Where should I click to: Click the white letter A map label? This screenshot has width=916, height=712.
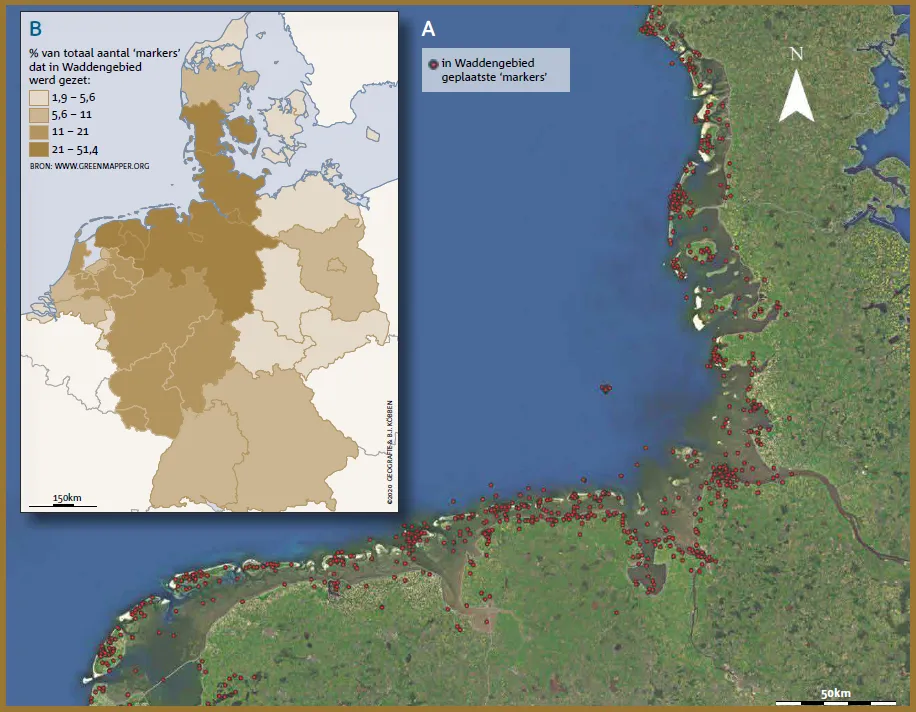428,29
